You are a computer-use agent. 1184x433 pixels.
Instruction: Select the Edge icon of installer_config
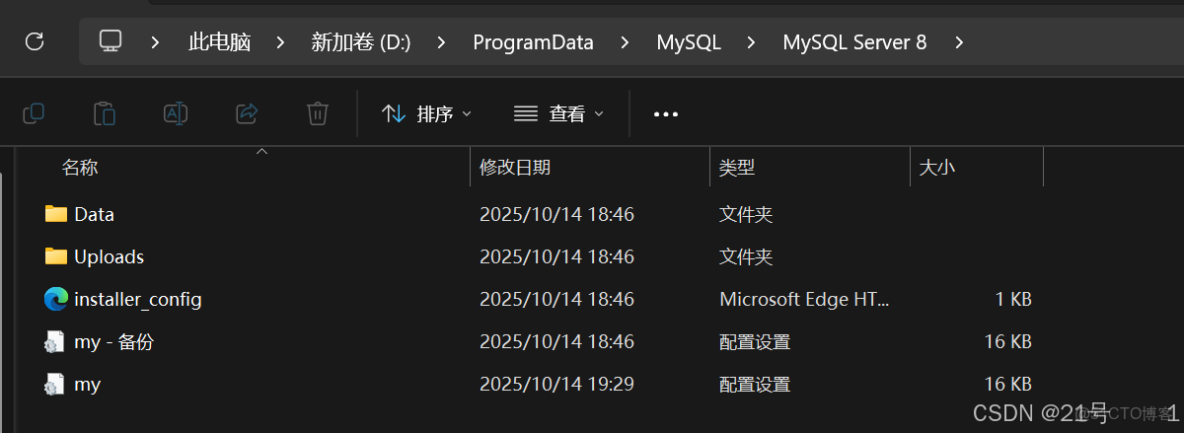pos(56,300)
